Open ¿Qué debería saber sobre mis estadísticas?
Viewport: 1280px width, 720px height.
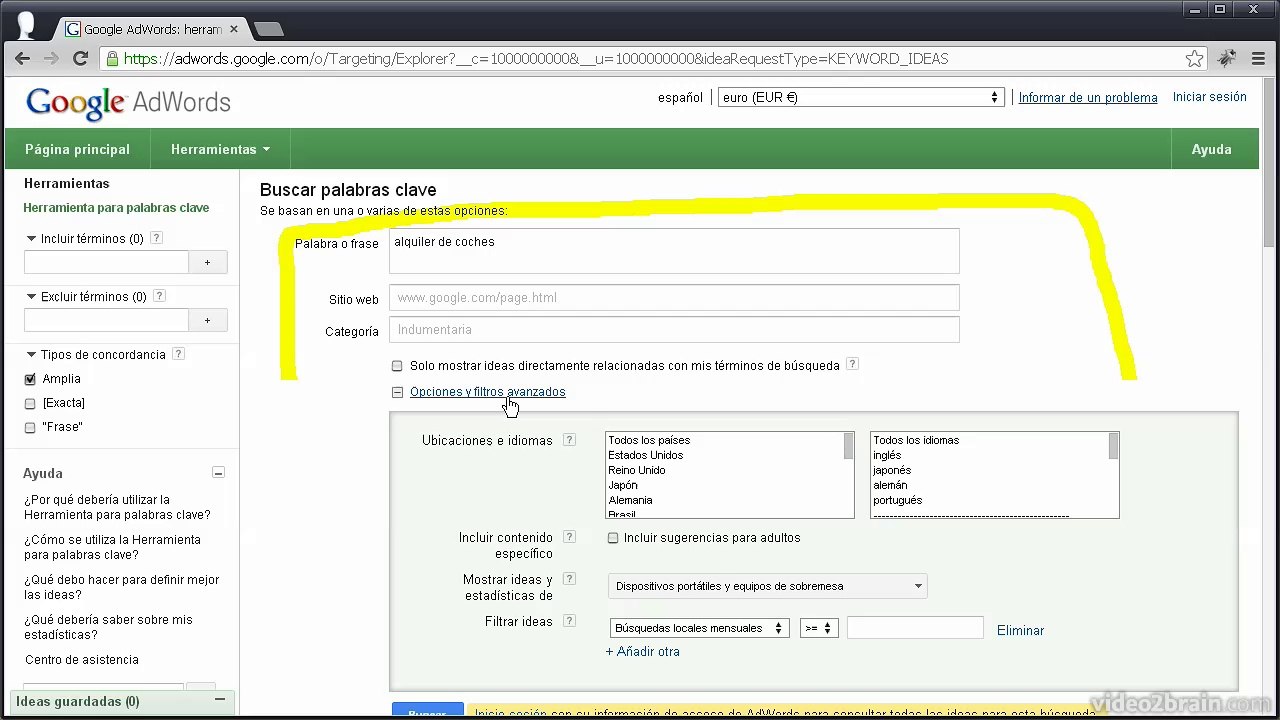[108, 627]
